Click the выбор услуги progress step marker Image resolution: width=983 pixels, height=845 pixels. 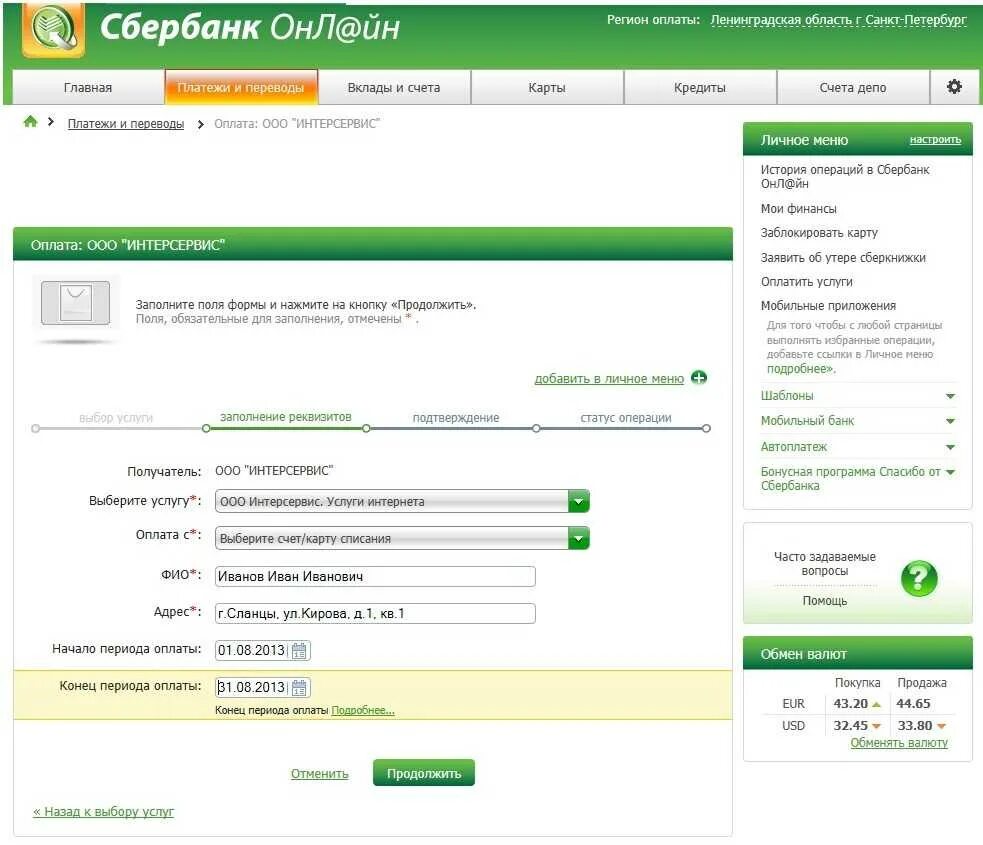point(36,429)
